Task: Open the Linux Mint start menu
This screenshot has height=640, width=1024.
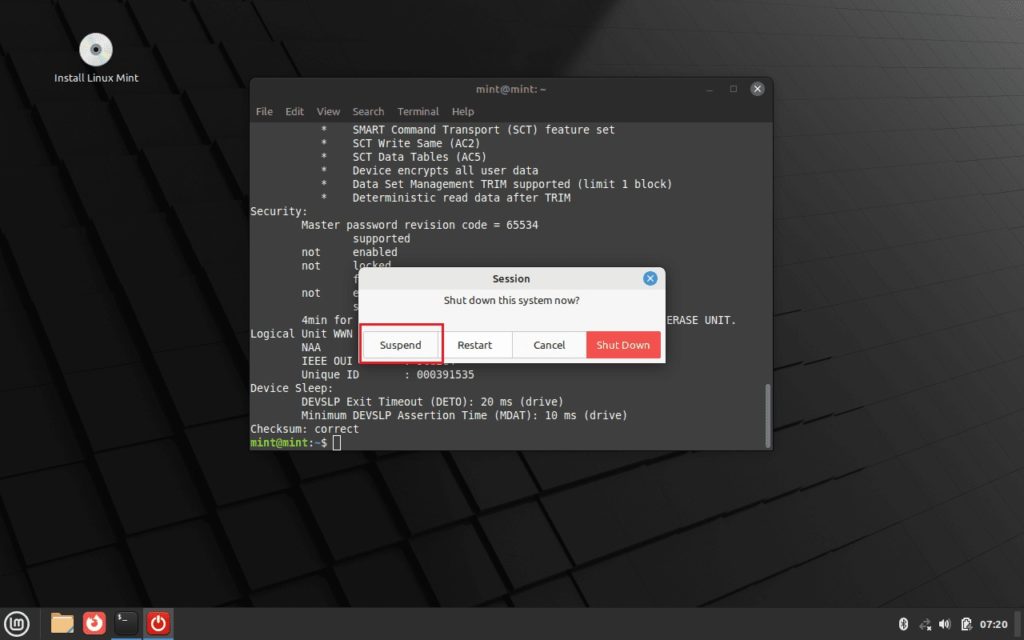Action: point(16,624)
